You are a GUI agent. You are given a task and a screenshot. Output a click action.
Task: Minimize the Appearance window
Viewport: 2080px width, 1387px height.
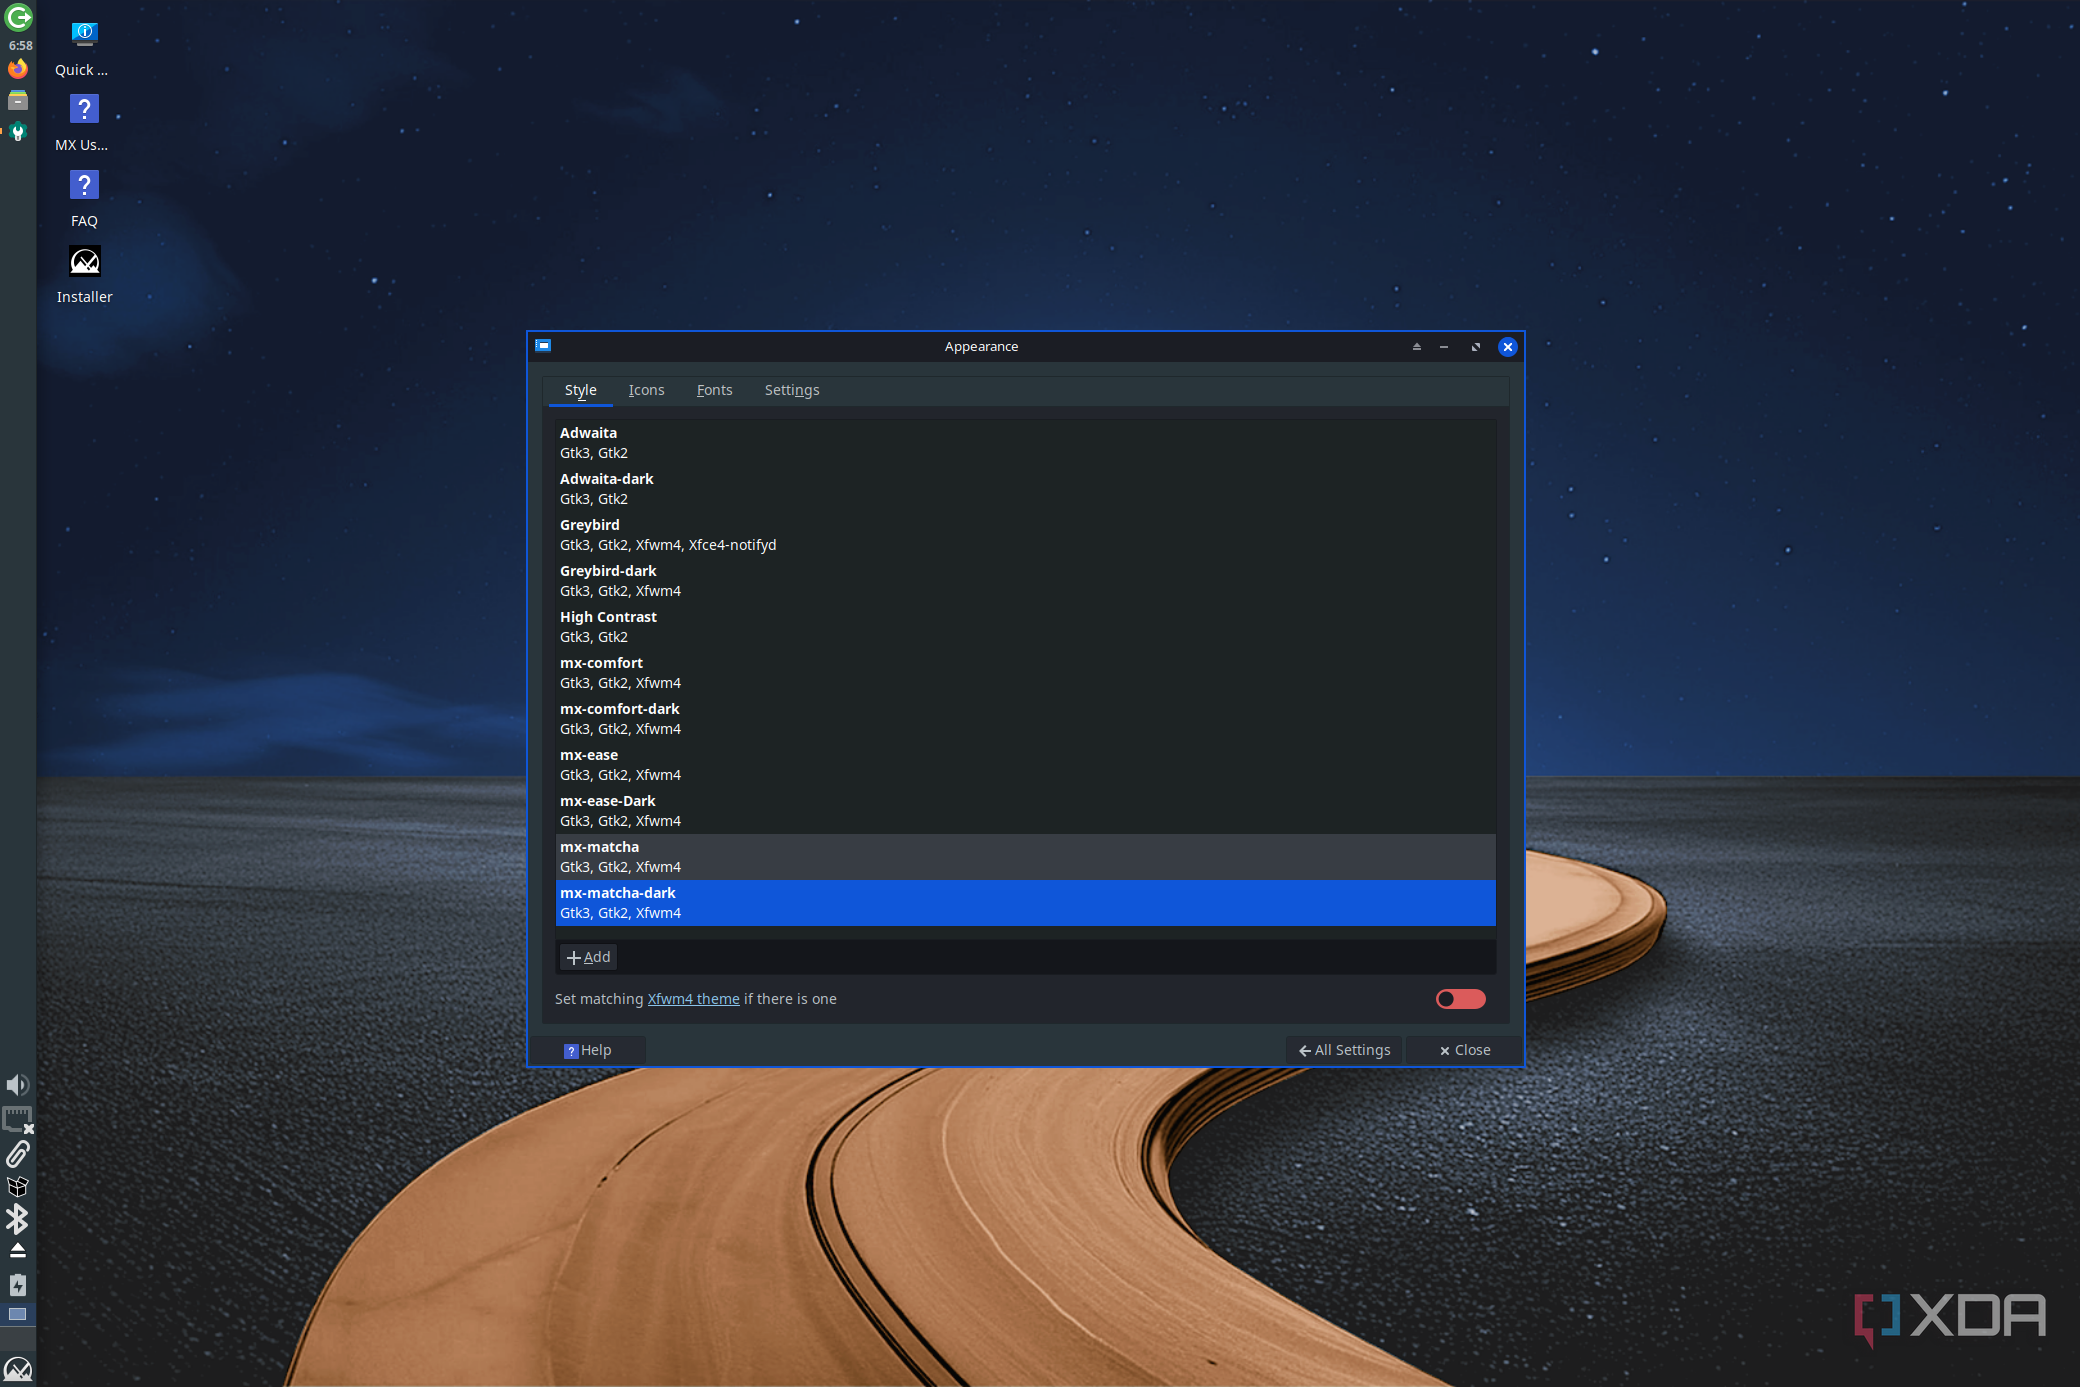[x=1444, y=347]
